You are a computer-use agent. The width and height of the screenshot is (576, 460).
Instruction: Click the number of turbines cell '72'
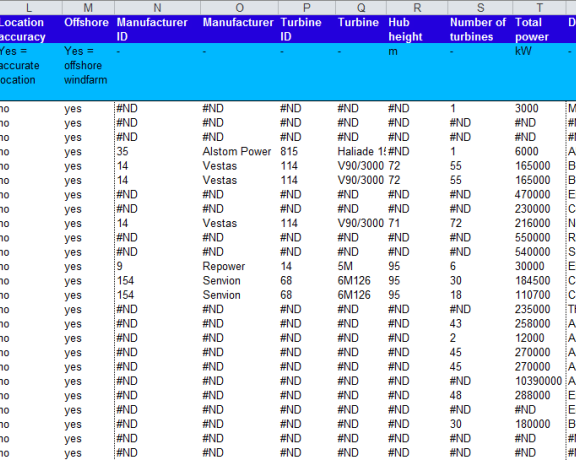pos(480,223)
